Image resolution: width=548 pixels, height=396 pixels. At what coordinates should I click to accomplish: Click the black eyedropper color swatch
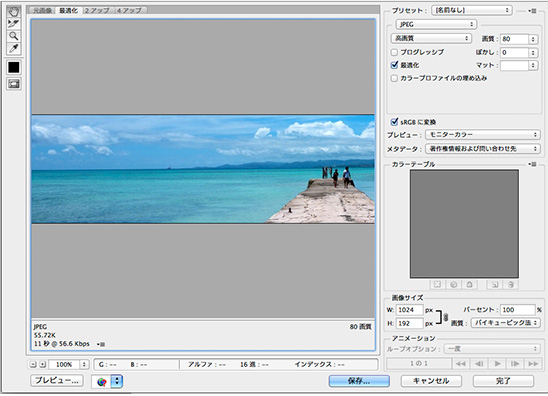coord(14,67)
